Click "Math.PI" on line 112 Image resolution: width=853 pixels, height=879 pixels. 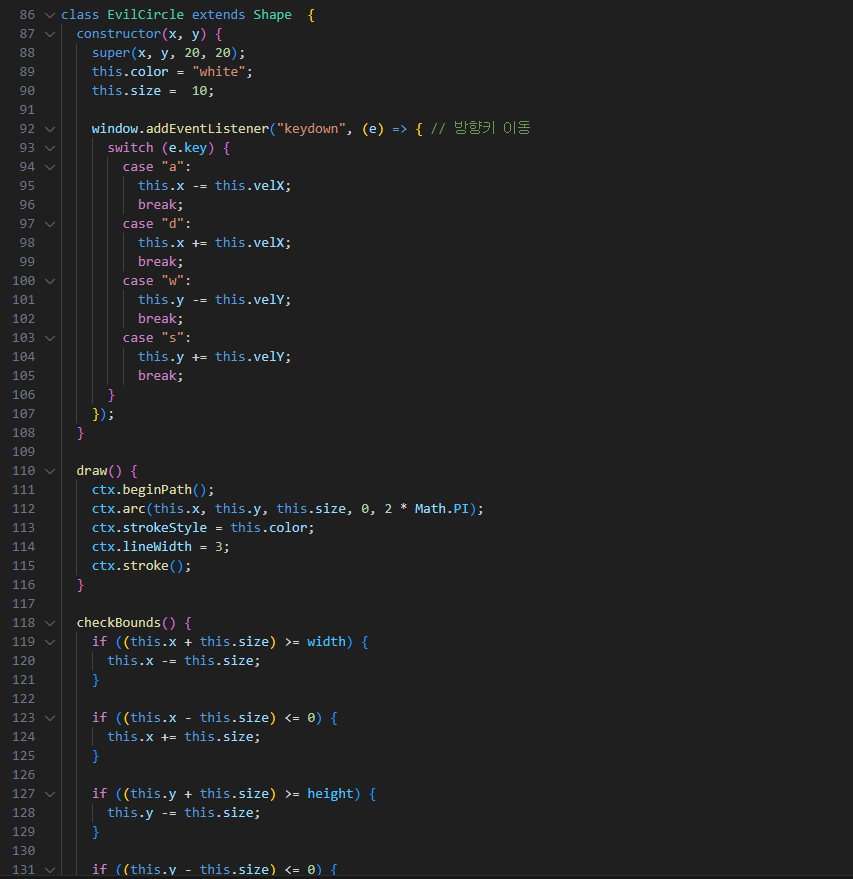coord(442,509)
